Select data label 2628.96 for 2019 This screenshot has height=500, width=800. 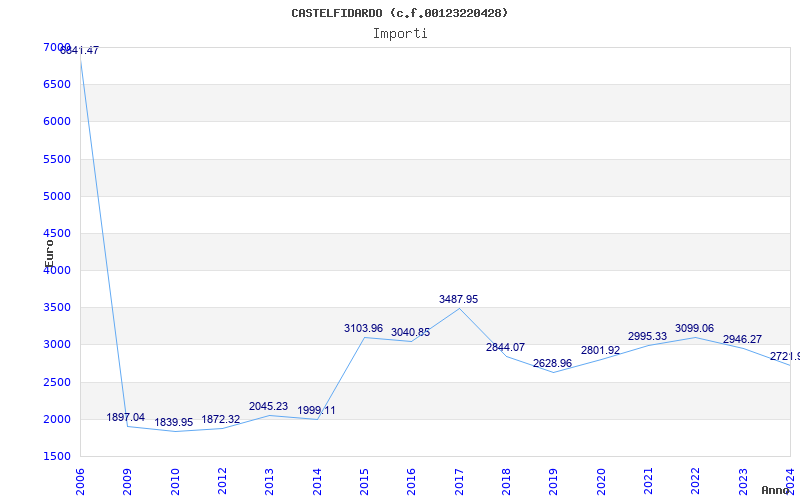pyautogui.click(x=553, y=363)
